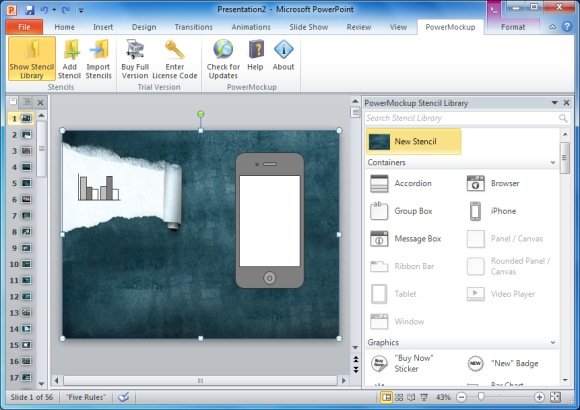This screenshot has width=580, height=410.
Task: Click the Undo icon
Action: point(44,10)
